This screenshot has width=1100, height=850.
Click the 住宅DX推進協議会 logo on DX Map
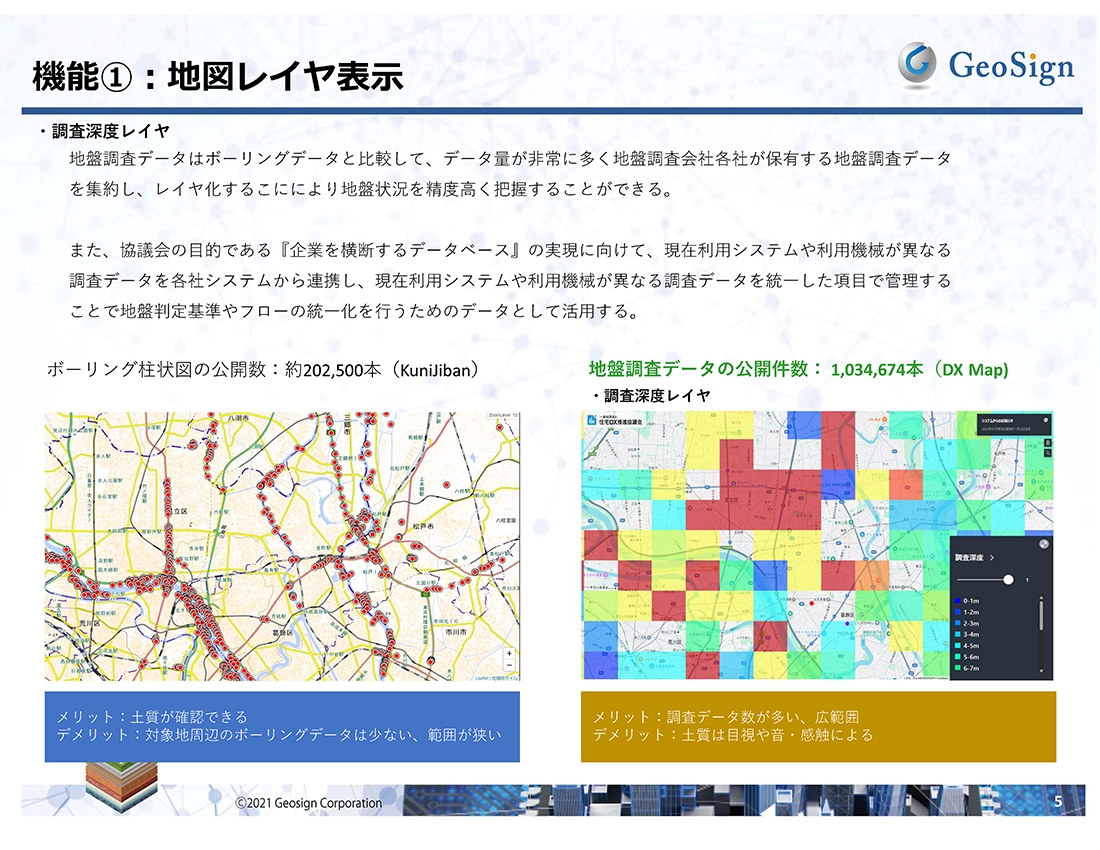619,421
